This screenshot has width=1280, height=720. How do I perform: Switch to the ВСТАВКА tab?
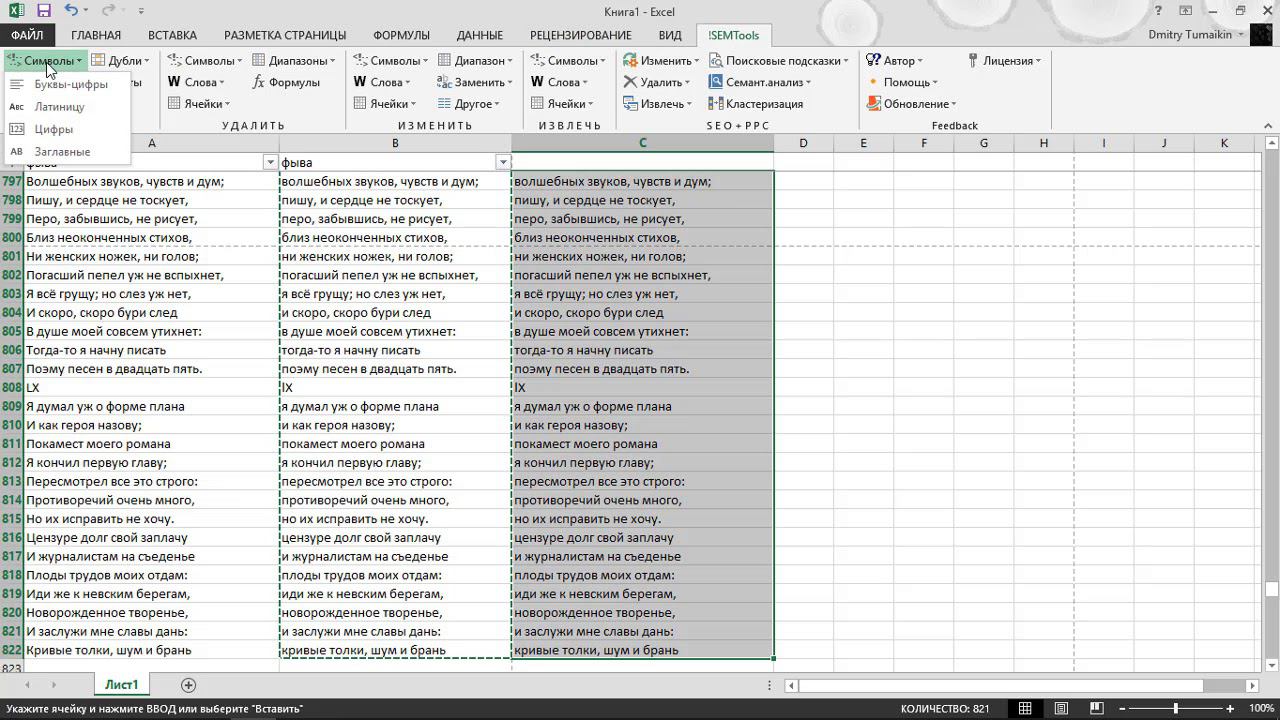[x=172, y=35]
